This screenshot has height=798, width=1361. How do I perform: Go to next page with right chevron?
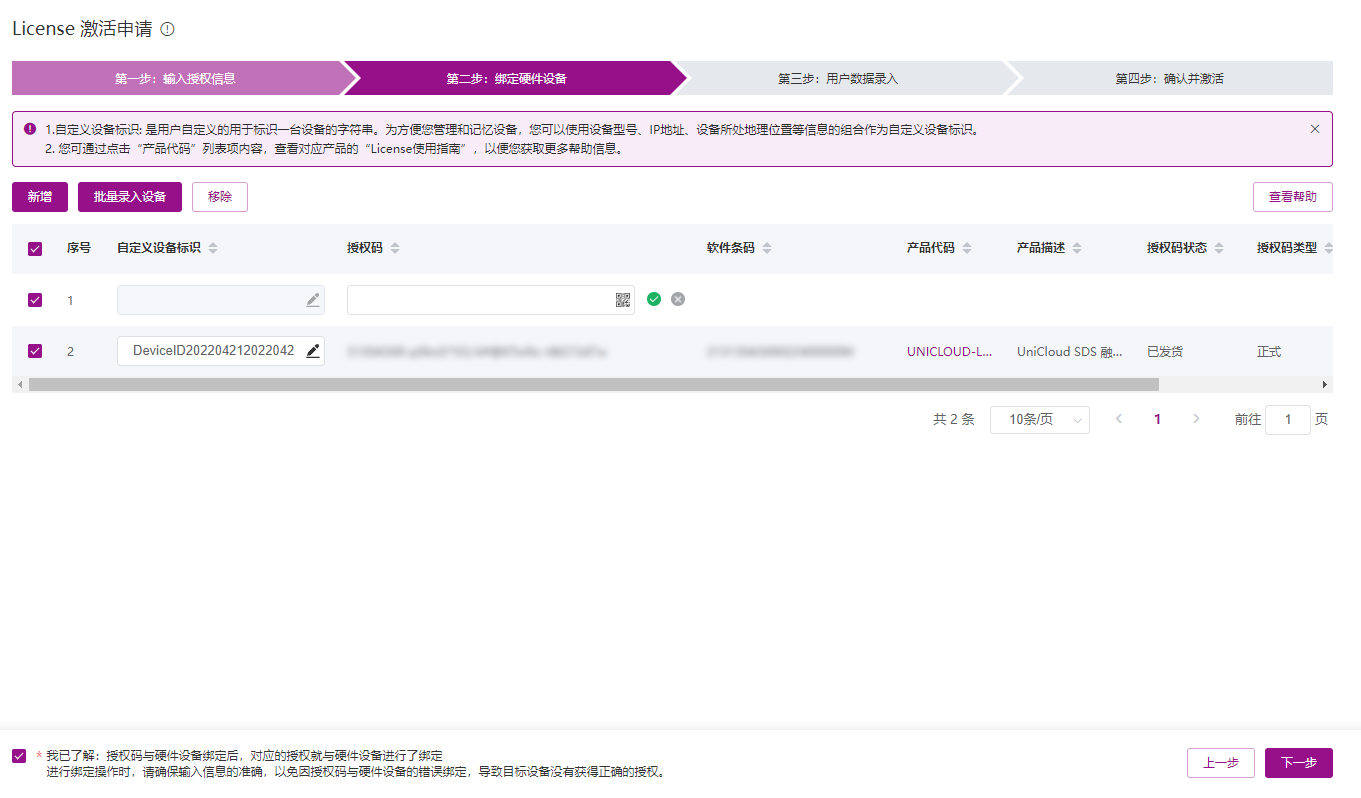click(x=1196, y=419)
